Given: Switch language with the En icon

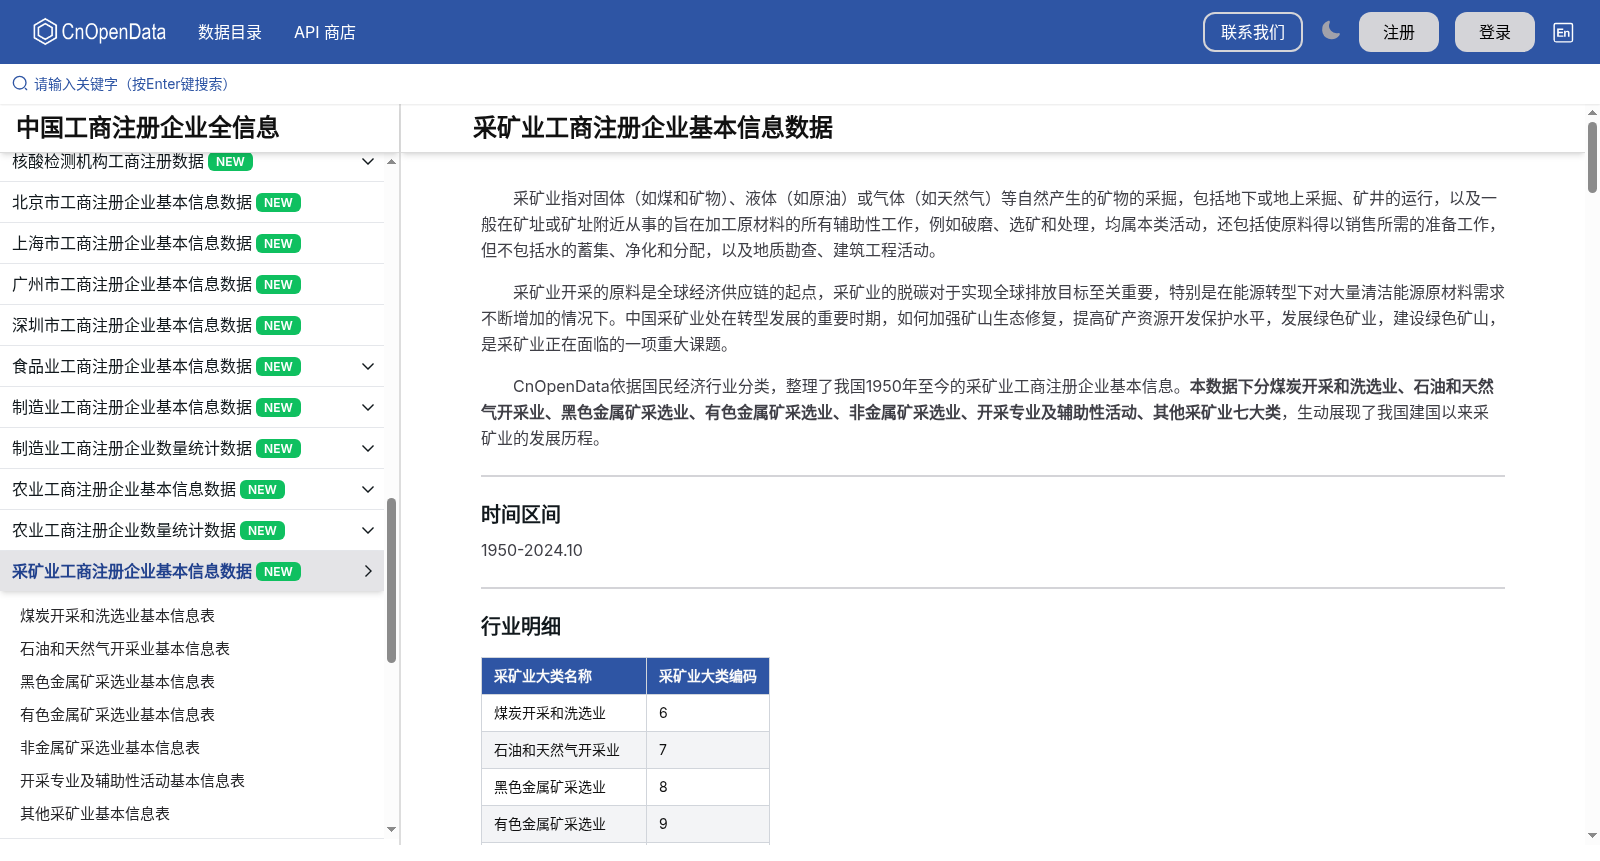Looking at the screenshot, I should [1563, 32].
